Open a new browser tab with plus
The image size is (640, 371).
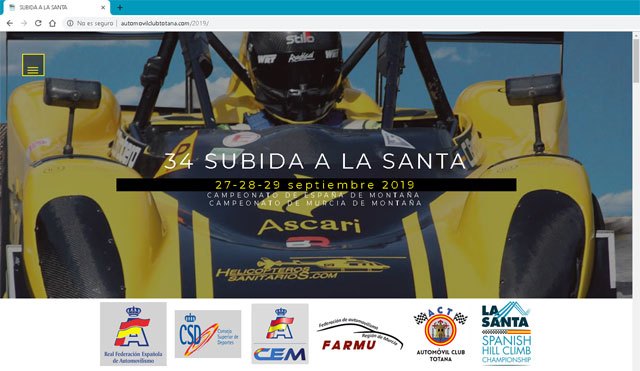point(120,7)
